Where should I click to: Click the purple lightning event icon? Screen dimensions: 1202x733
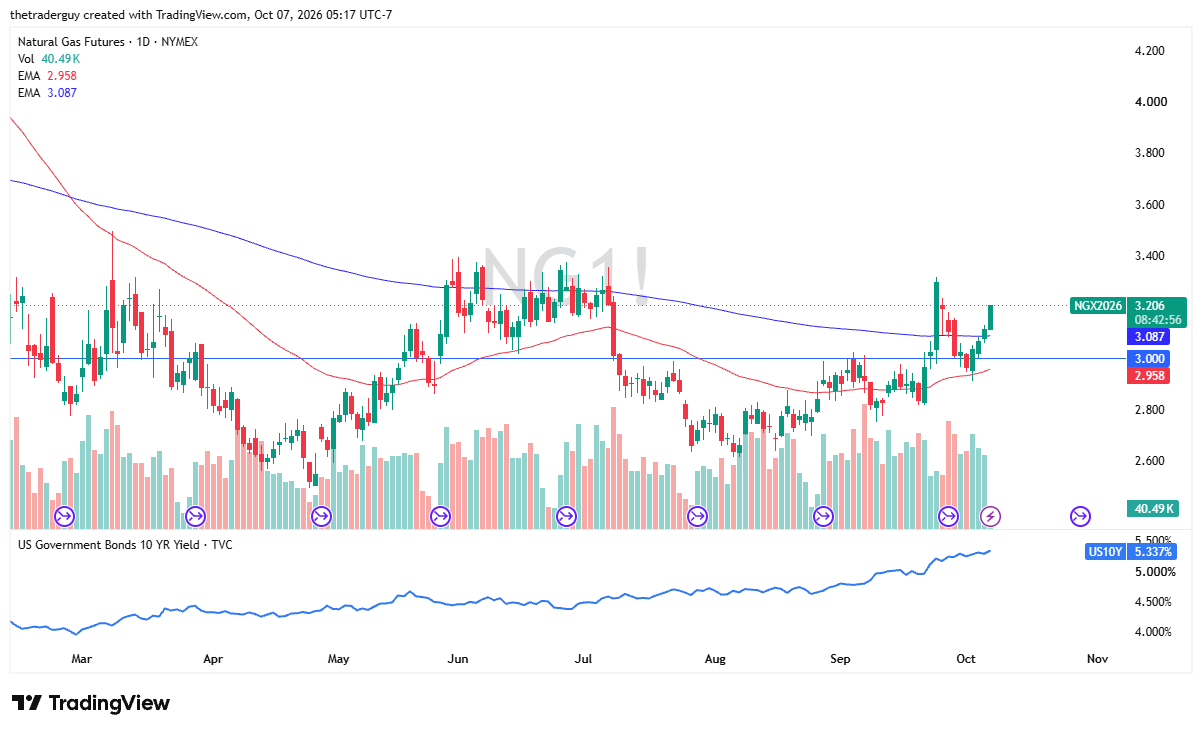point(990,516)
